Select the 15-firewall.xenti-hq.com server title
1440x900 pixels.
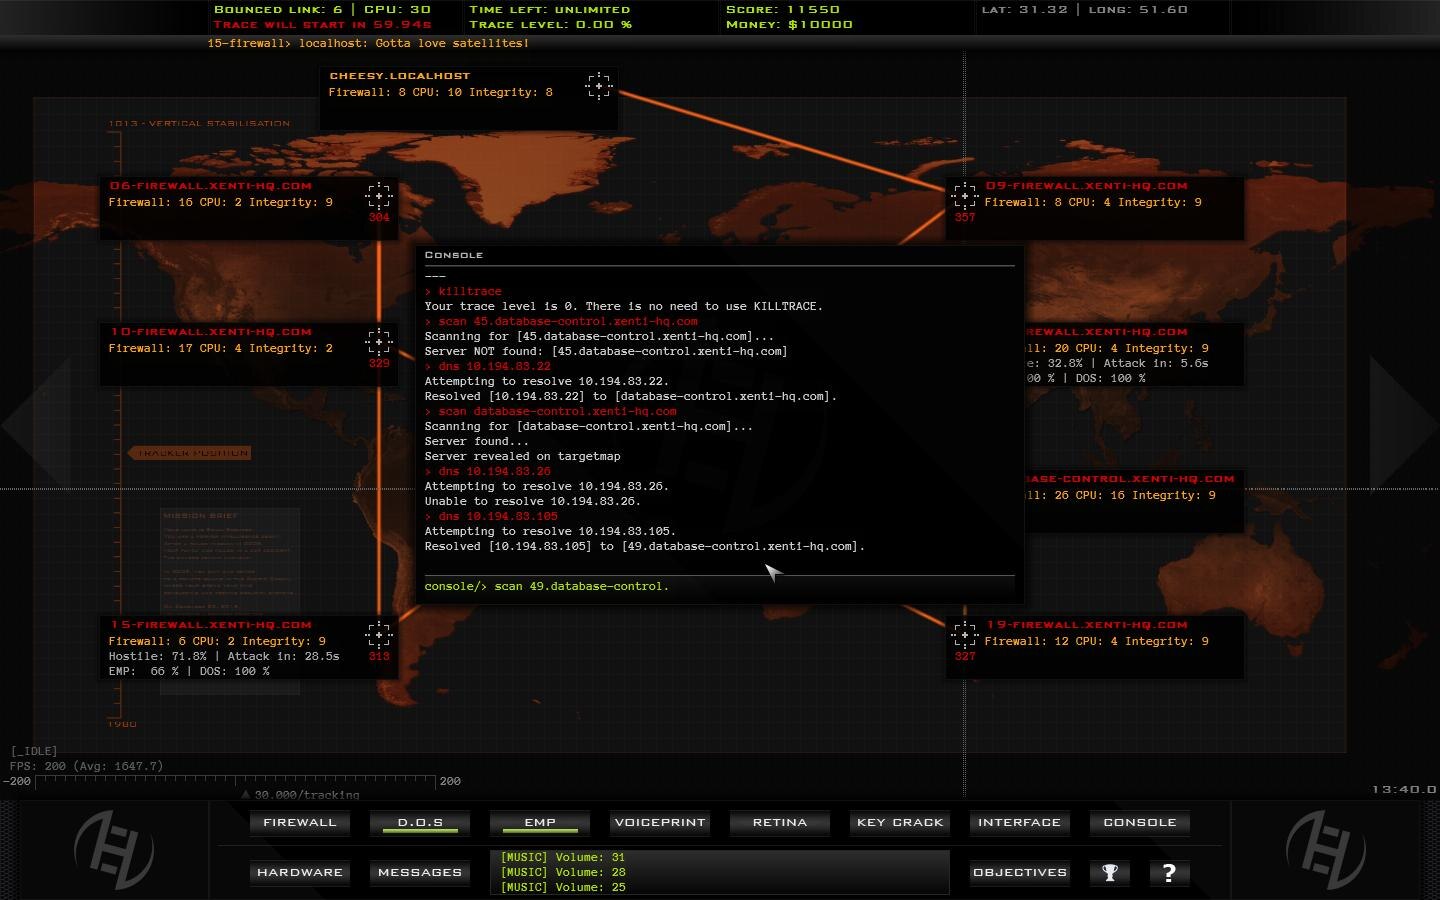pos(211,625)
